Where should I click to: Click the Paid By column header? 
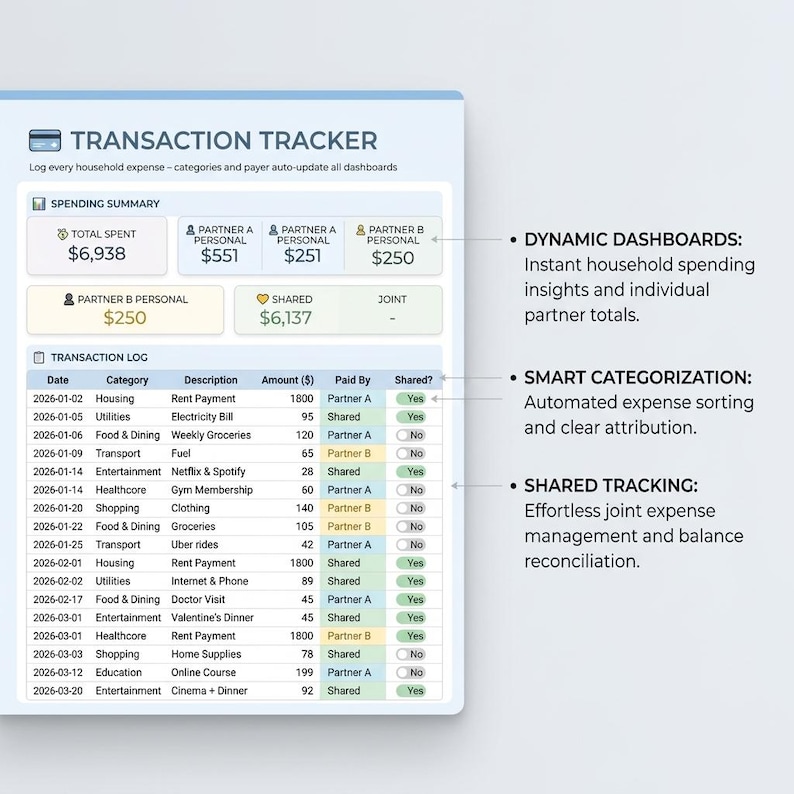[x=352, y=380]
